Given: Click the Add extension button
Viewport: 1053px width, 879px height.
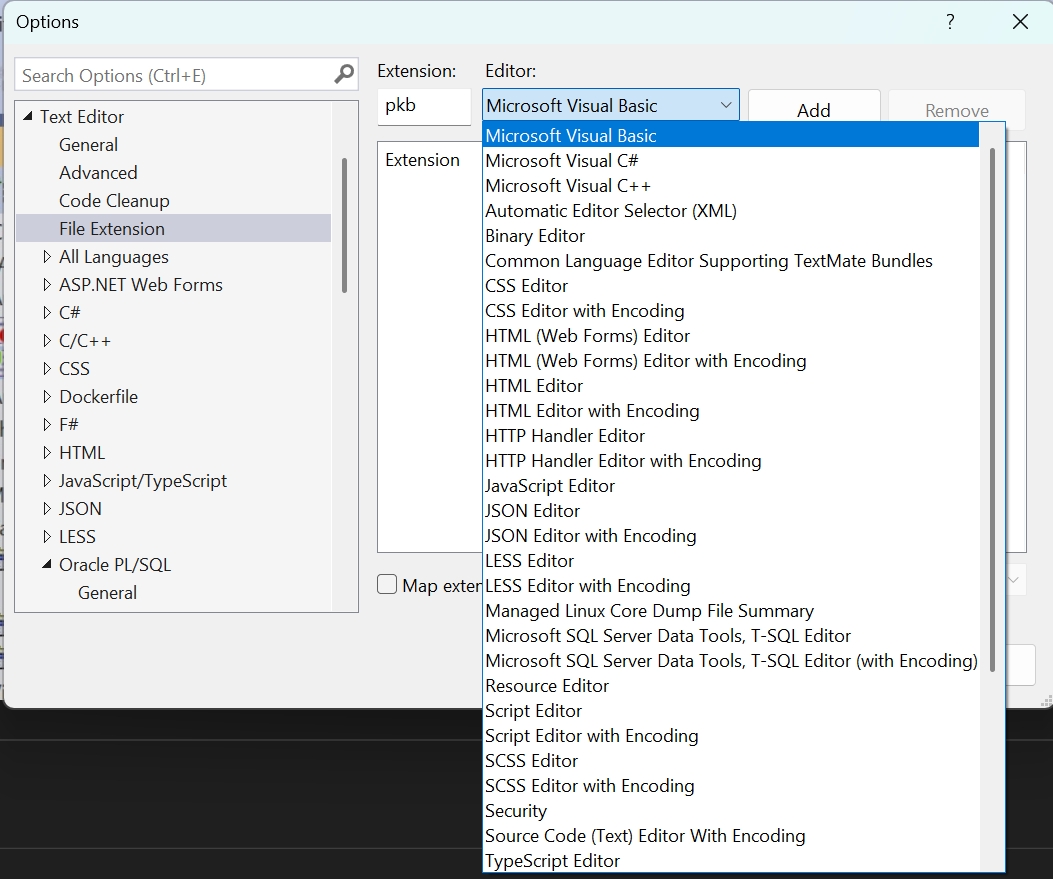Looking at the screenshot, I should point(814,109).
